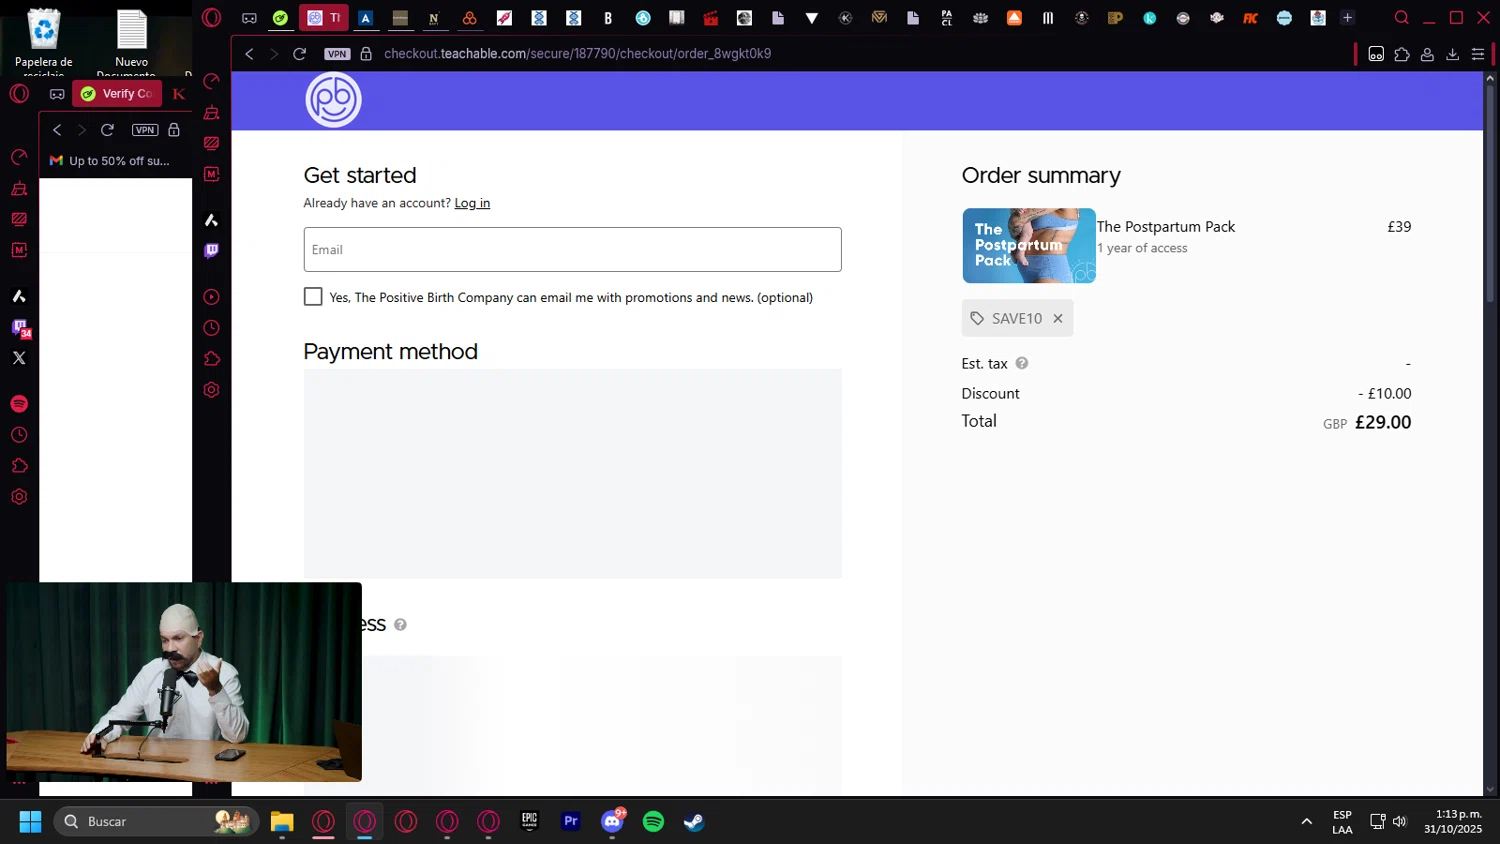Open the downloads icon in the address bar

pyautogui.click(x=1452, y=54)
